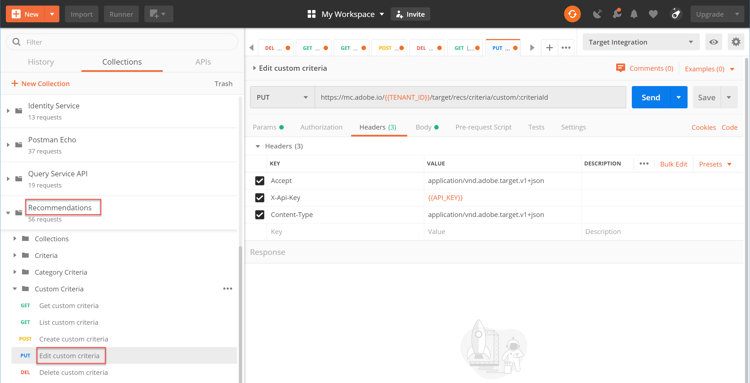This screenshot has width=750, height=383.
Task: Switch to the Body tab
Action: coord(427,127)
